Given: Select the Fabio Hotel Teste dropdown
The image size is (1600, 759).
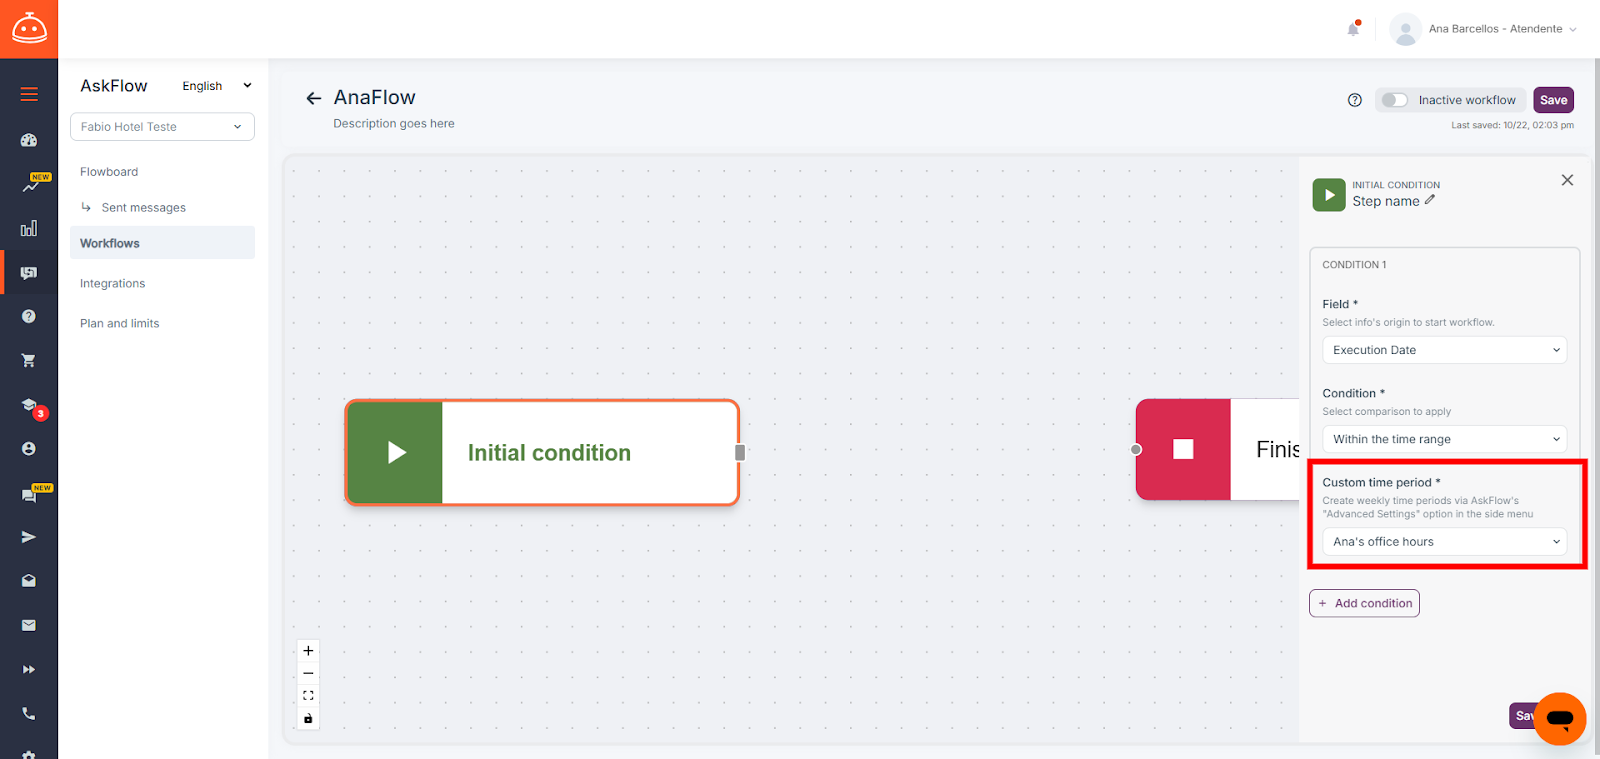Looking at the screenshot, I should click(162, 127).
